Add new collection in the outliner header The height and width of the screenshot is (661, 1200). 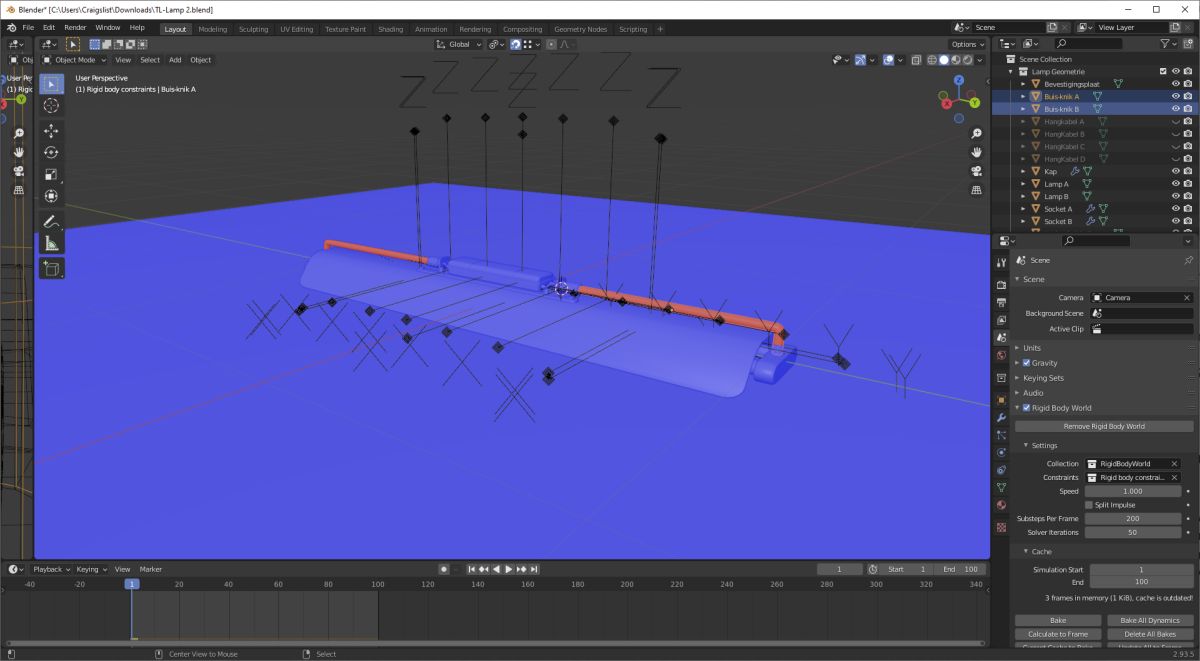click(x=1188, y=44)
